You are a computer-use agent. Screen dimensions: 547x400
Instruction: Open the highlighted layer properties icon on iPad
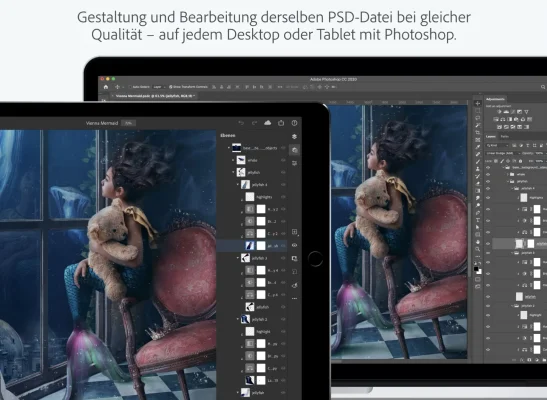coord(295,150)
